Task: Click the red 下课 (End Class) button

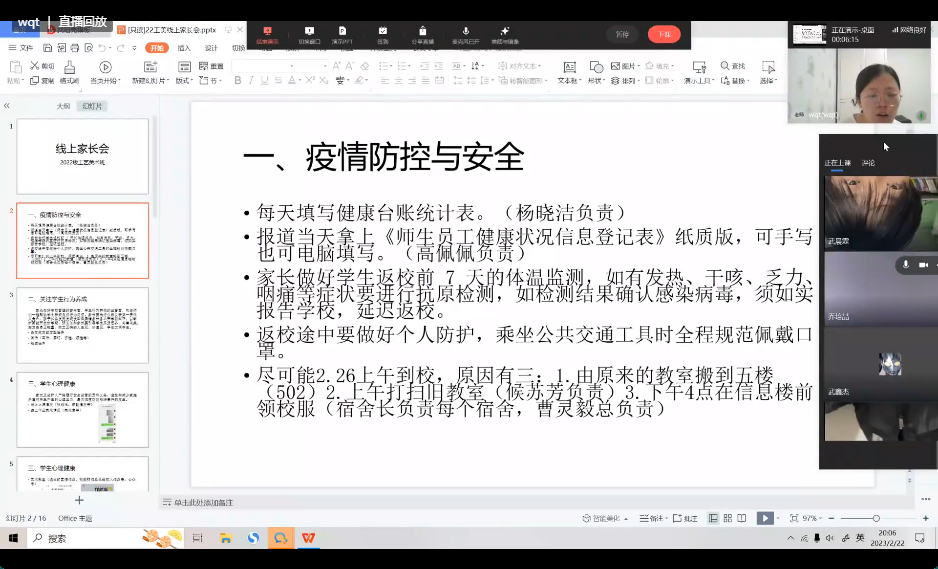Action: [x=664, y=34]
